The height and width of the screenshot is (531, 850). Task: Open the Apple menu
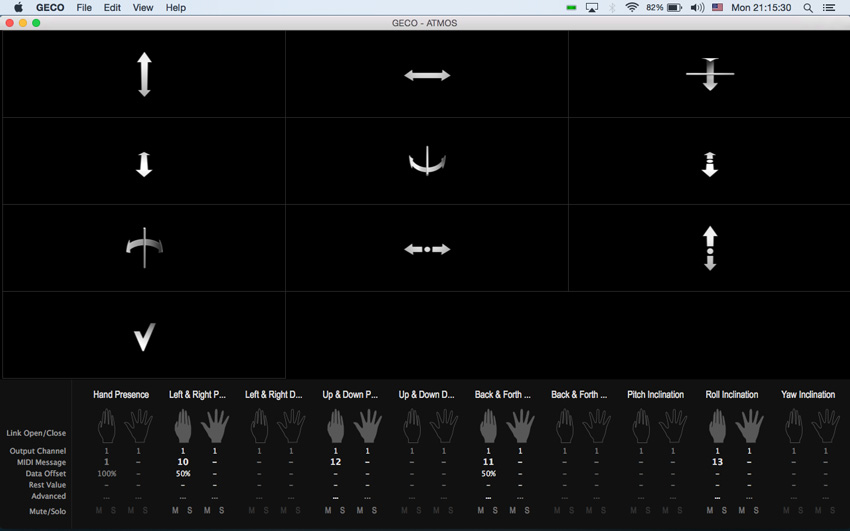click(18, 8)
